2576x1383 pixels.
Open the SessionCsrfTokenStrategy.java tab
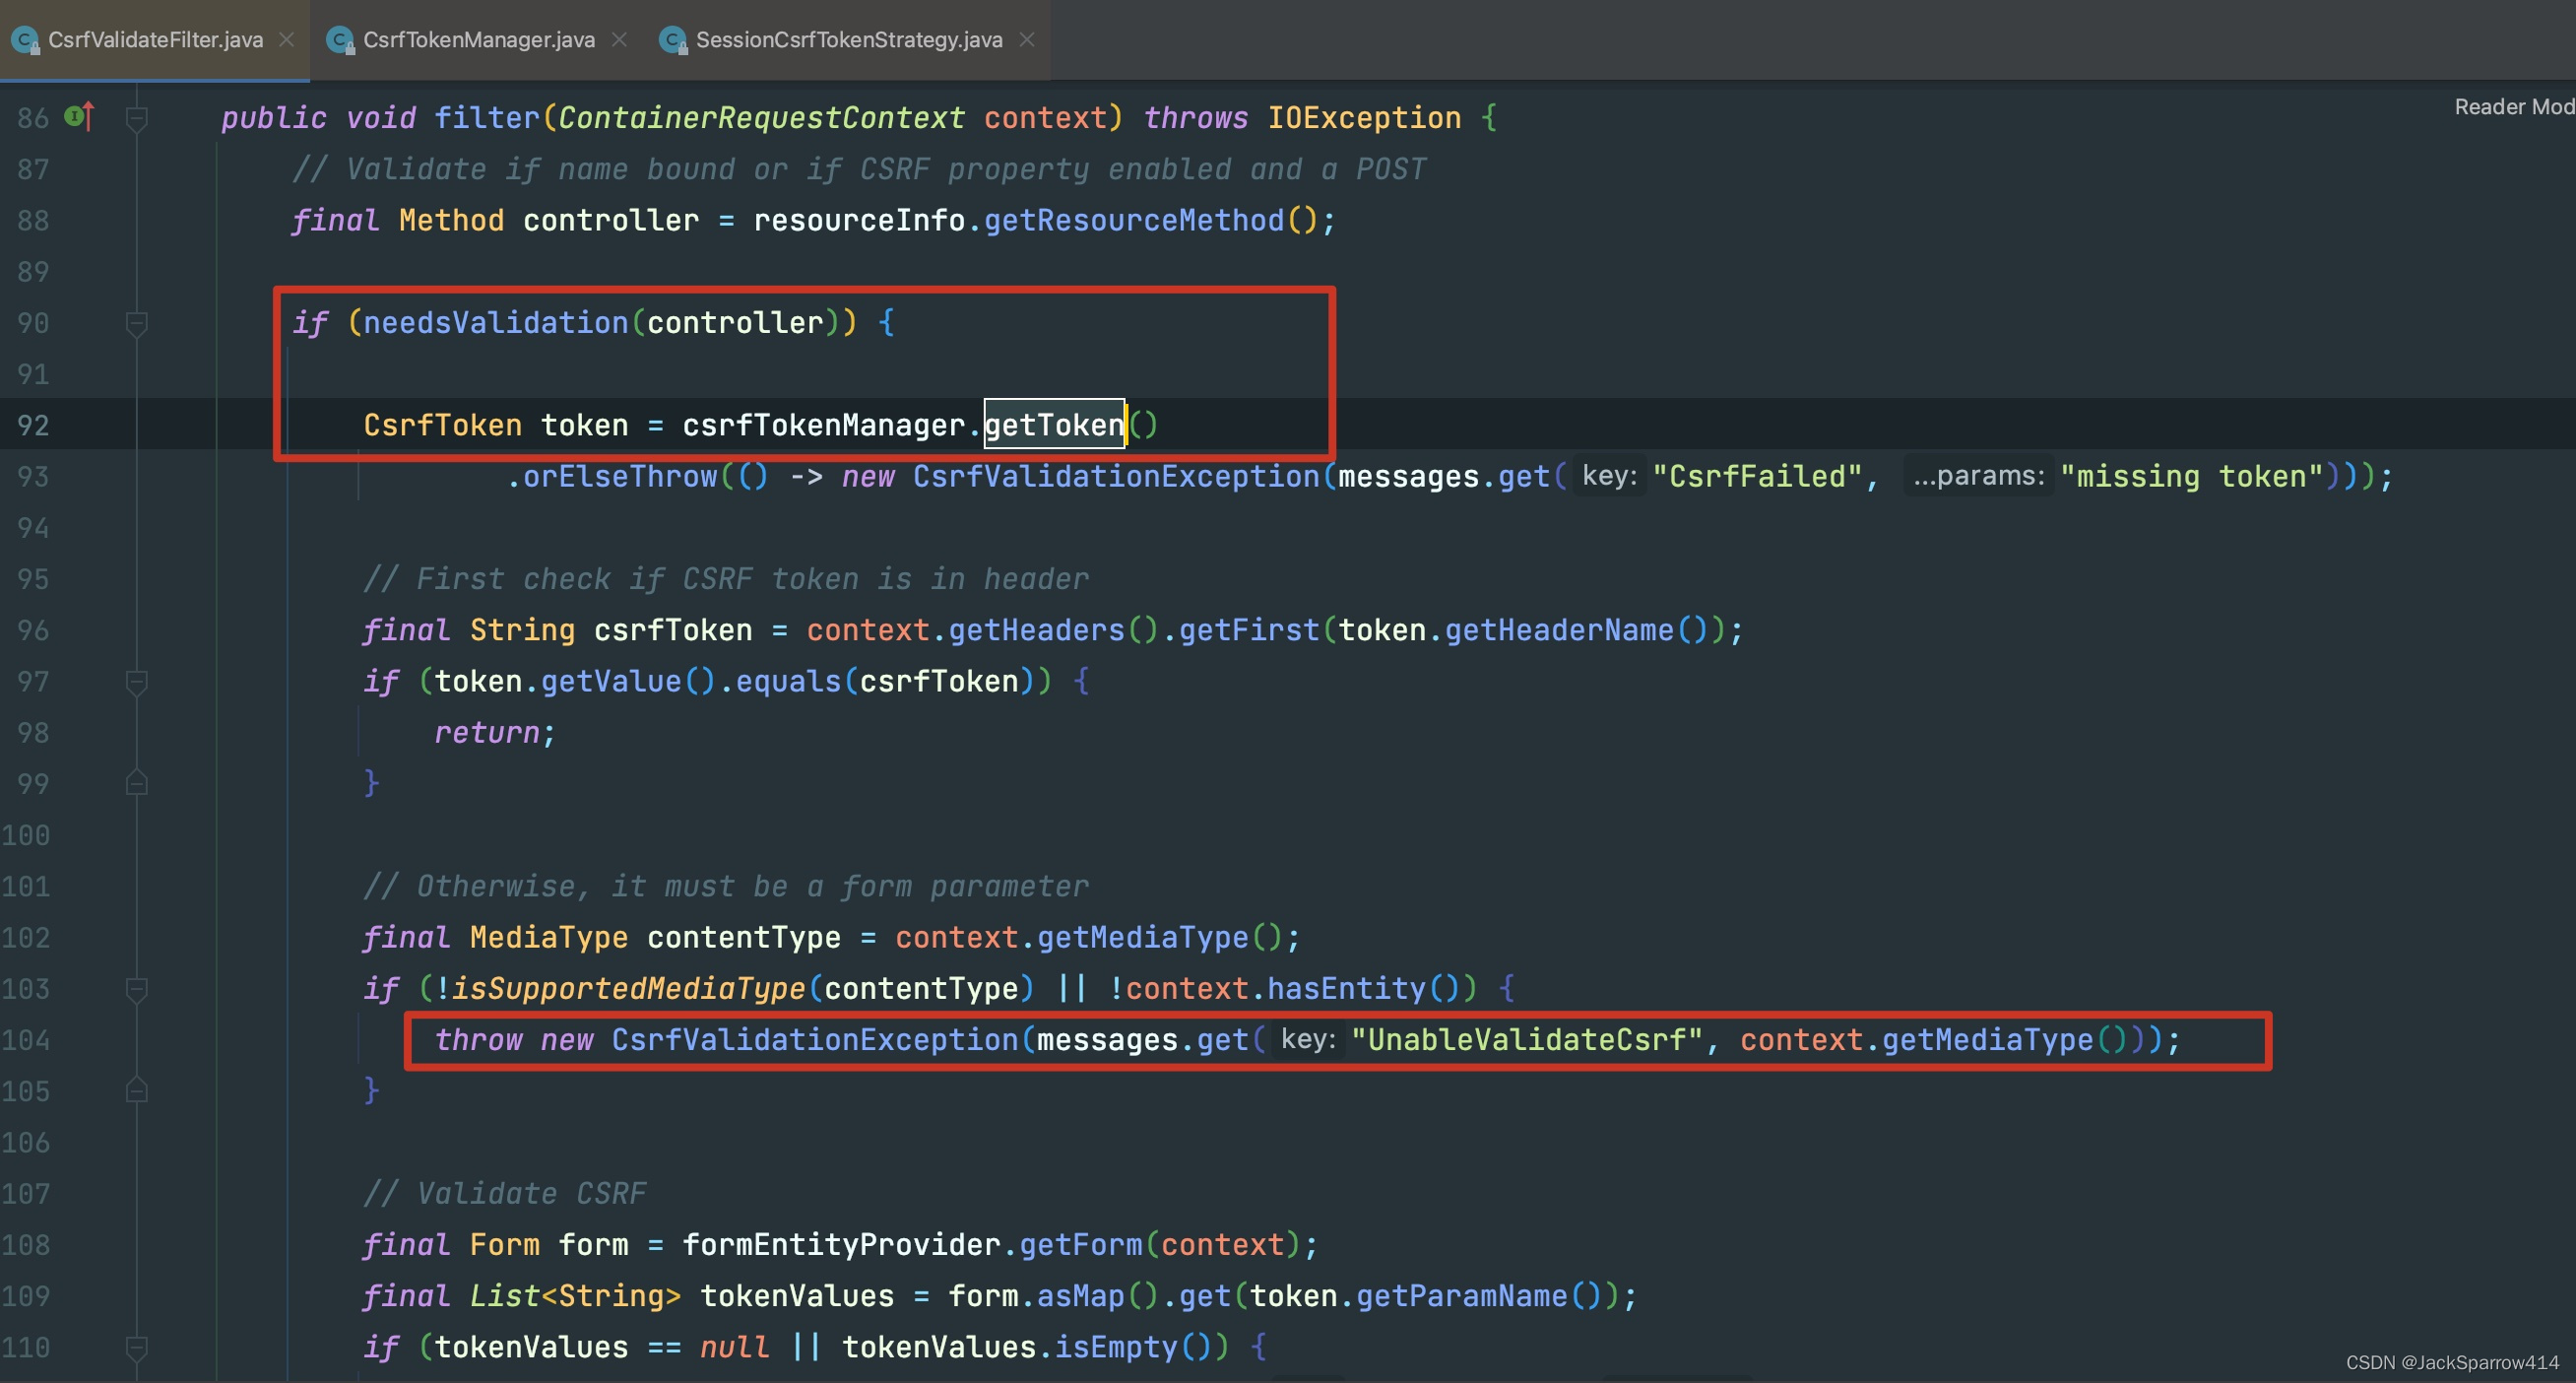[849, 40]
